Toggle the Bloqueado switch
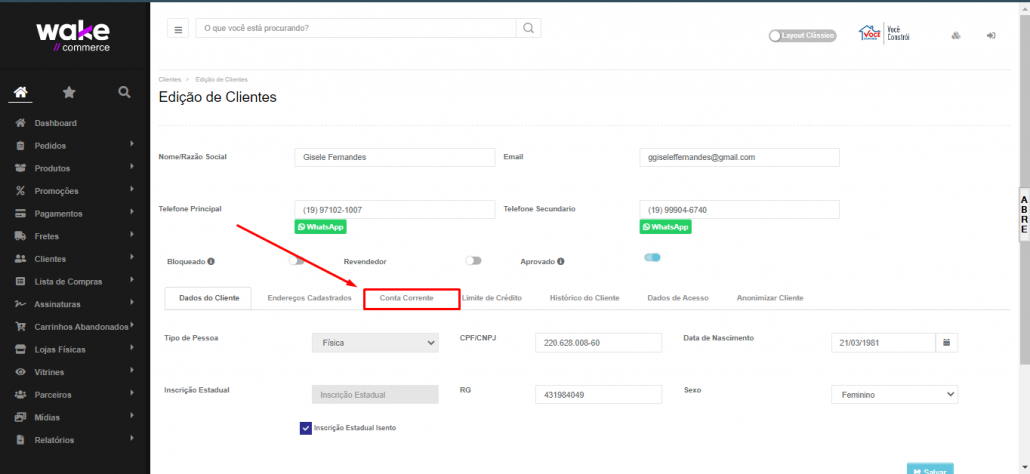Viewport: 1030px width, 474px height. coord(297,261)
